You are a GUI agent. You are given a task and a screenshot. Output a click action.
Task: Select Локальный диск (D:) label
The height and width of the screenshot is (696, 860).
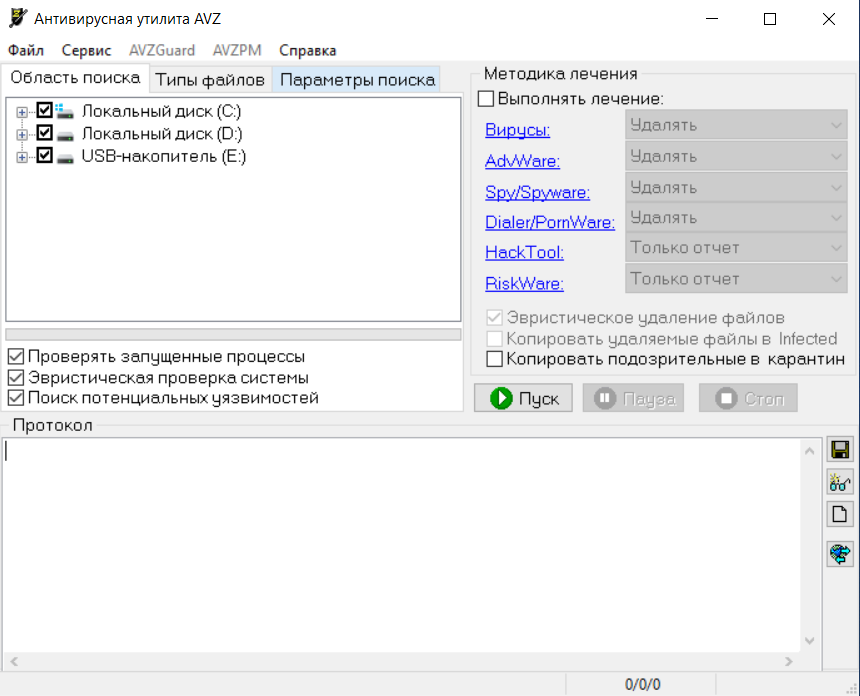click(x=162, y=134)
